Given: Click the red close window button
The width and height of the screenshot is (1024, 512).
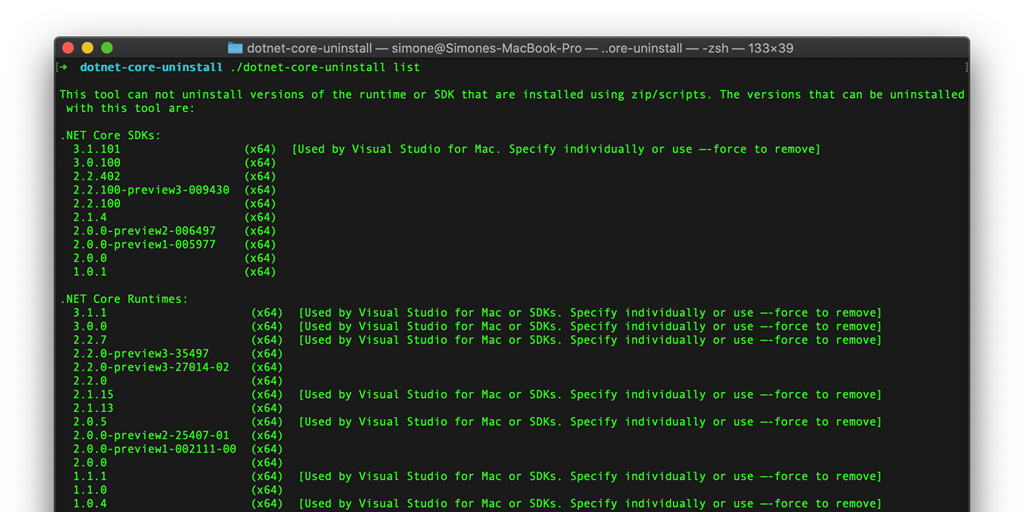Looking at the screenshot, I should 69,48.
